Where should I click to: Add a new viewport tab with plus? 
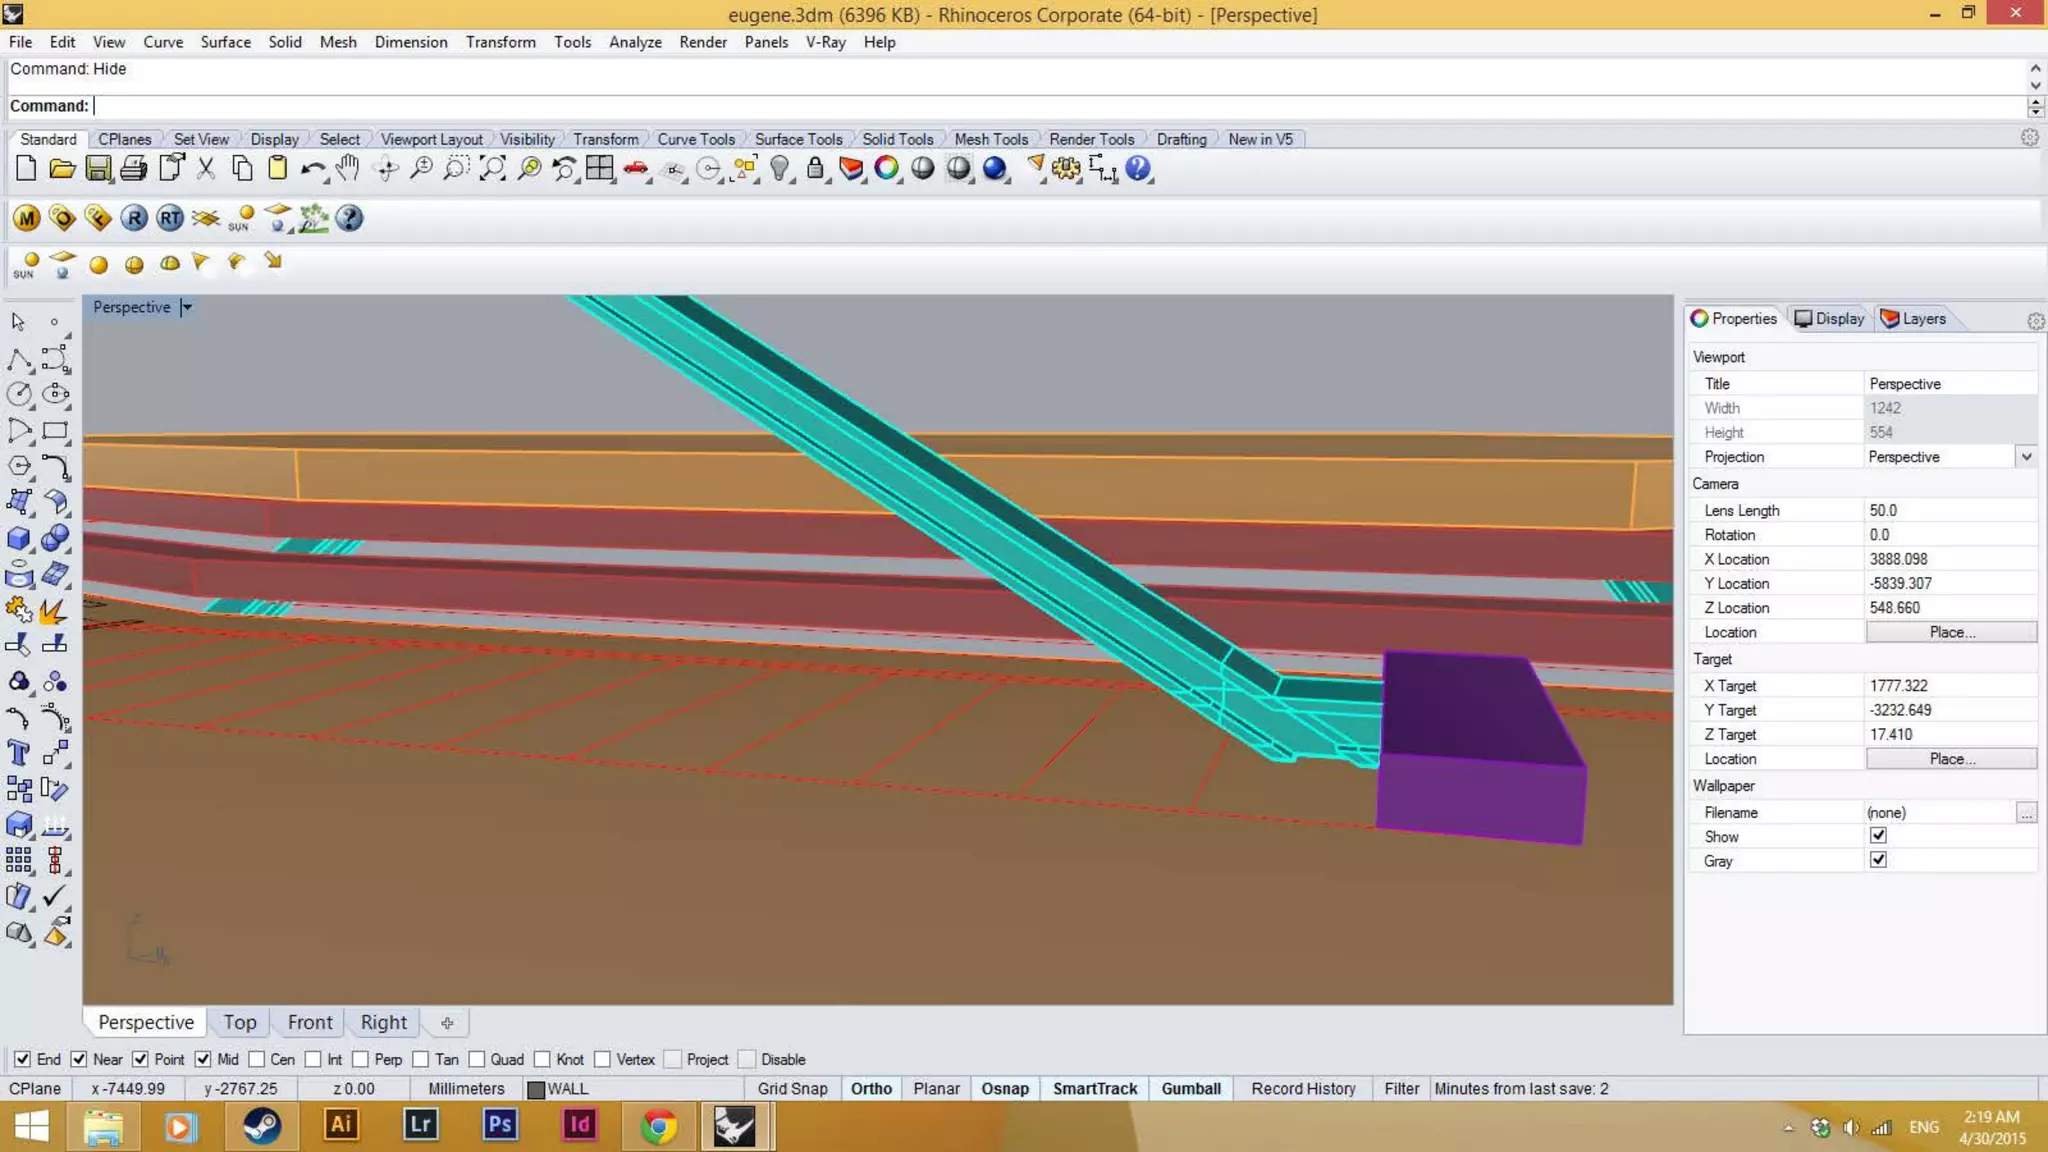pyautogui.click(x=447, y=1022)
